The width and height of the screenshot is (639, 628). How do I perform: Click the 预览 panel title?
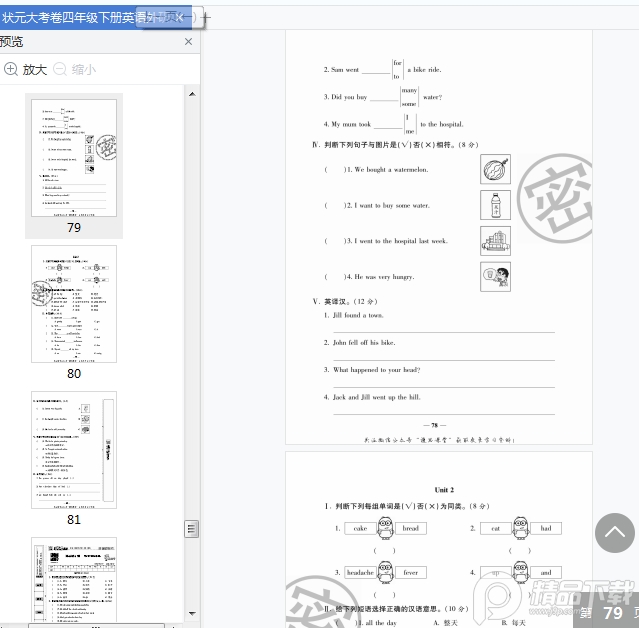[x=11, y=42]
